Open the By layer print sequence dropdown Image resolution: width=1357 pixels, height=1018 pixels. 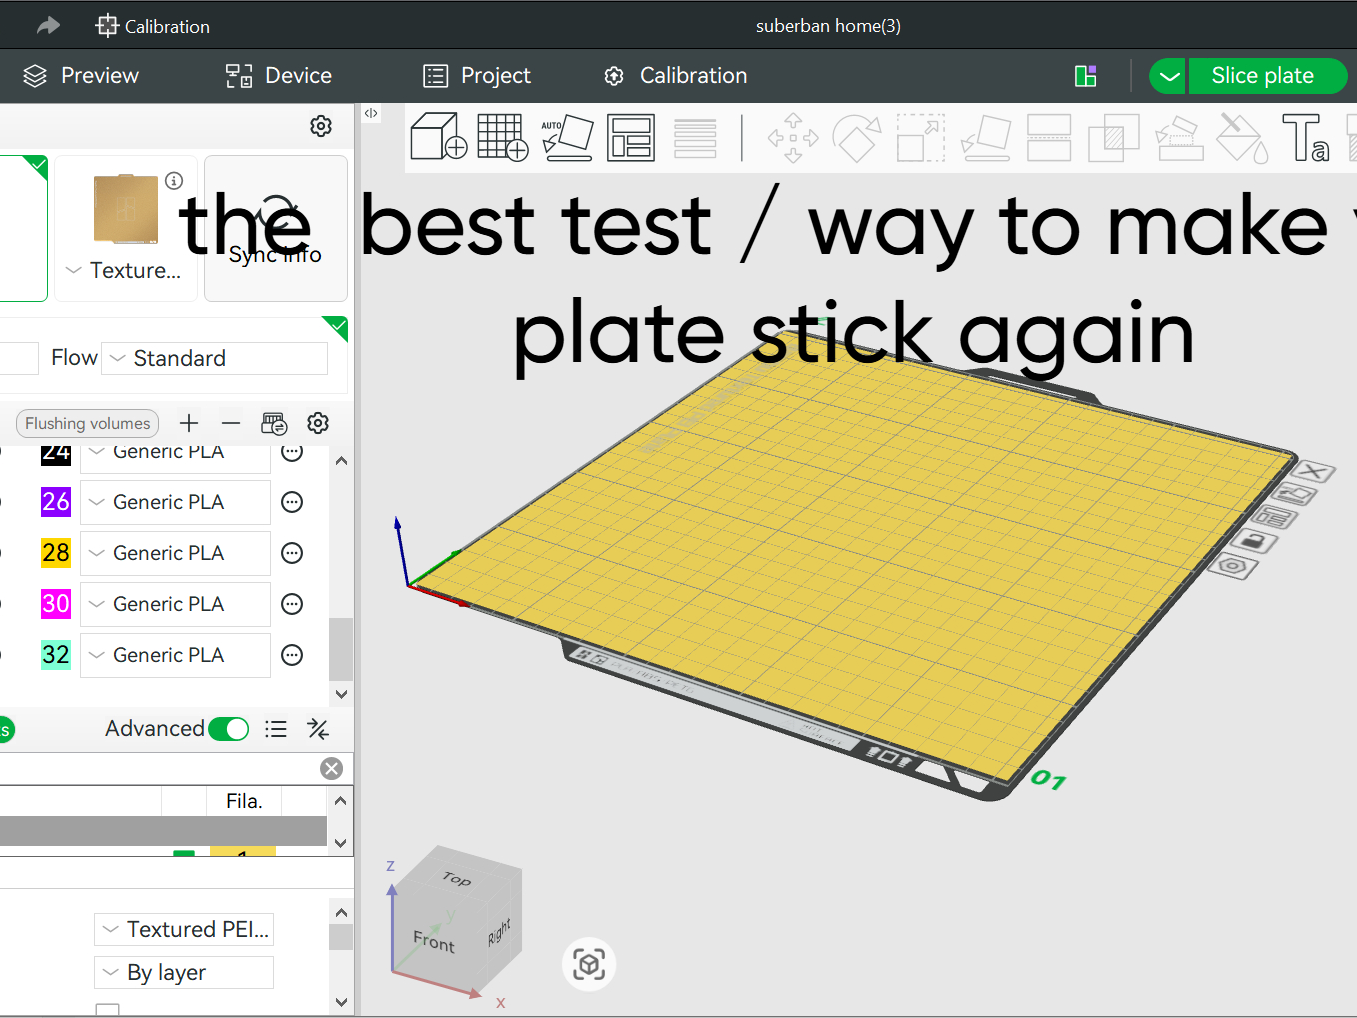click(x=184, y=972)
